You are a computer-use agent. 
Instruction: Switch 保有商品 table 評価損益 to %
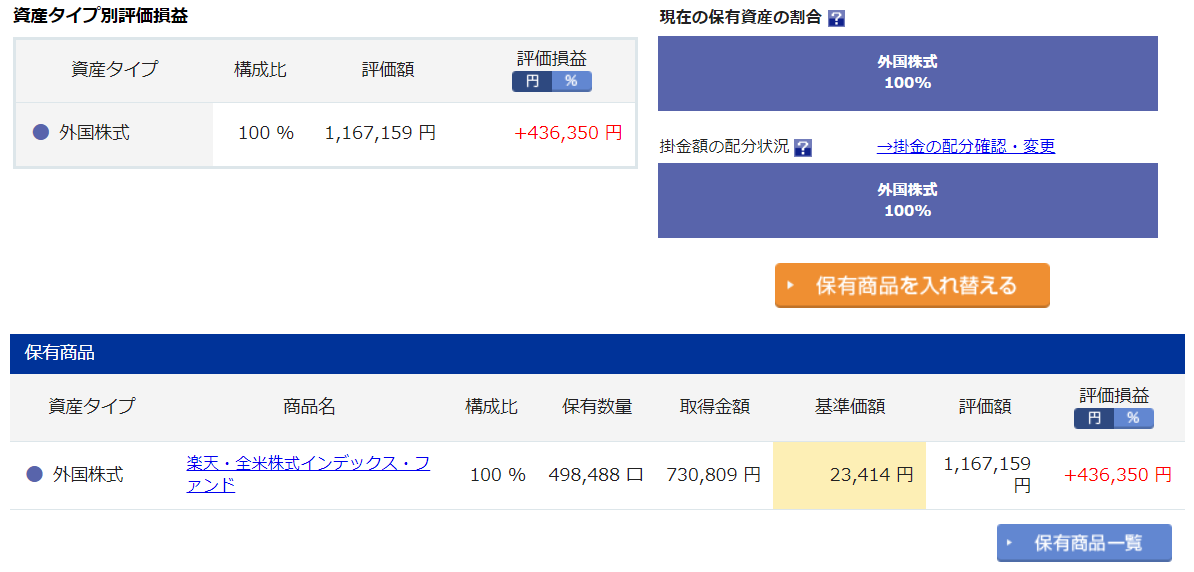coord(1134,418)
